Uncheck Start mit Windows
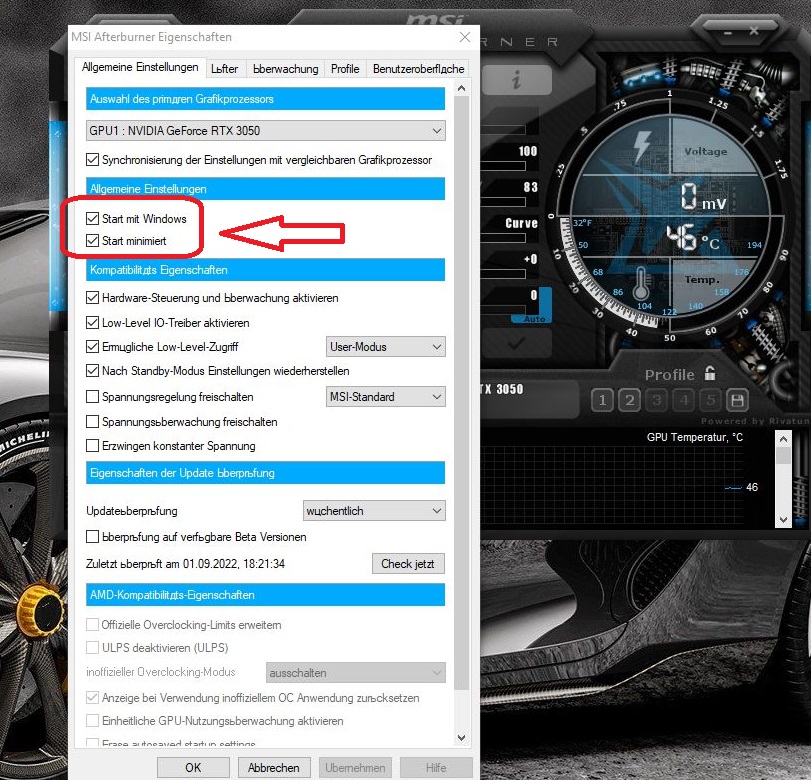Screen dimensions: 811x780 tap(93, 219)
